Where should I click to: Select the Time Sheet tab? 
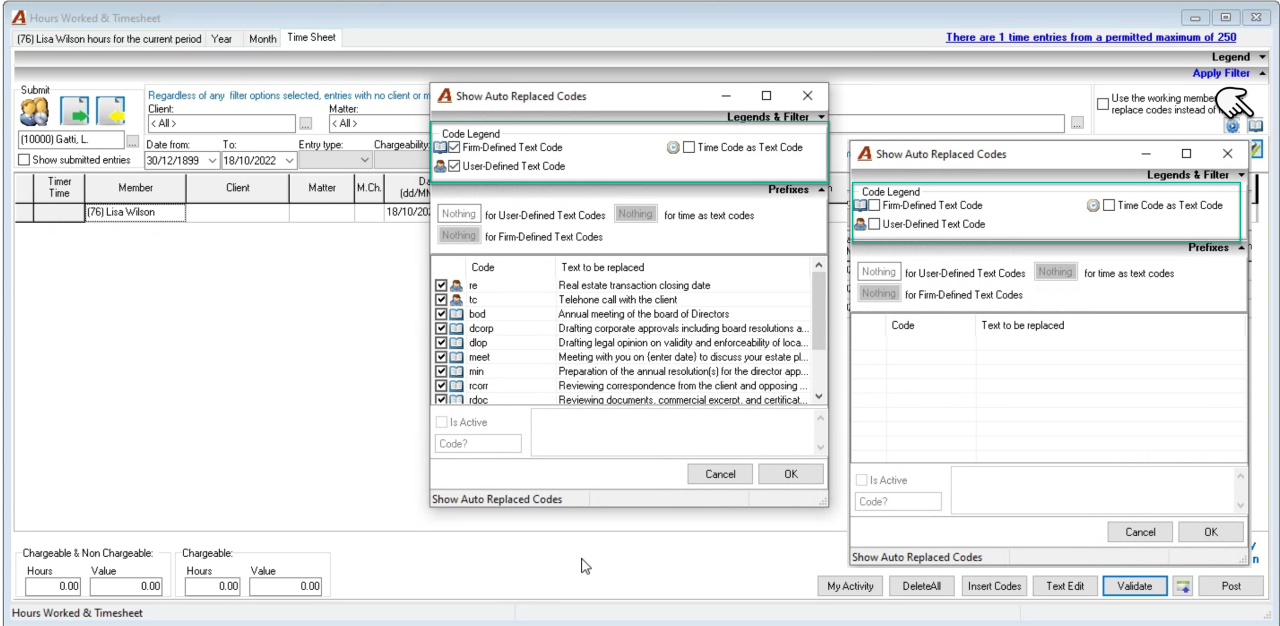coord(311,38)
